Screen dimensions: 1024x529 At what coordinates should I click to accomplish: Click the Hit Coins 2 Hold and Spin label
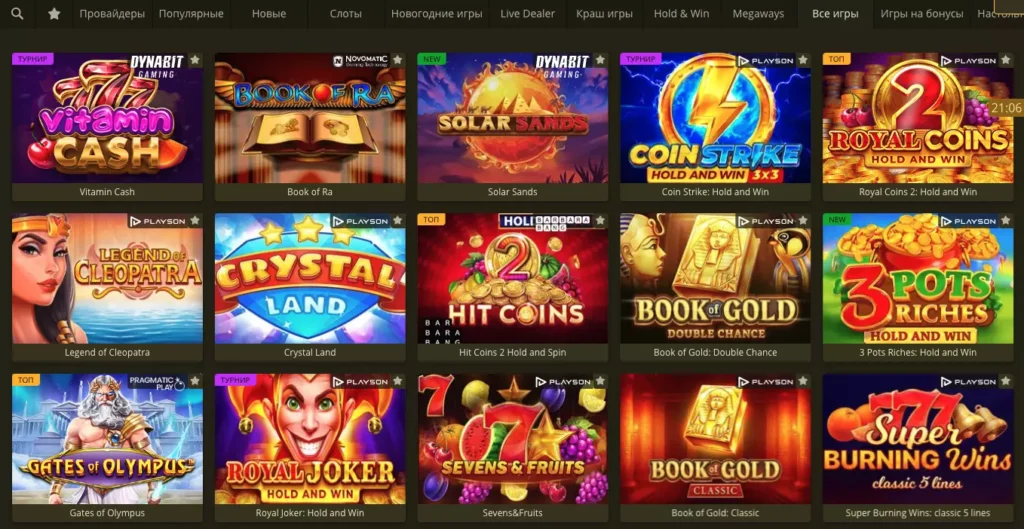tap(513, 352)
